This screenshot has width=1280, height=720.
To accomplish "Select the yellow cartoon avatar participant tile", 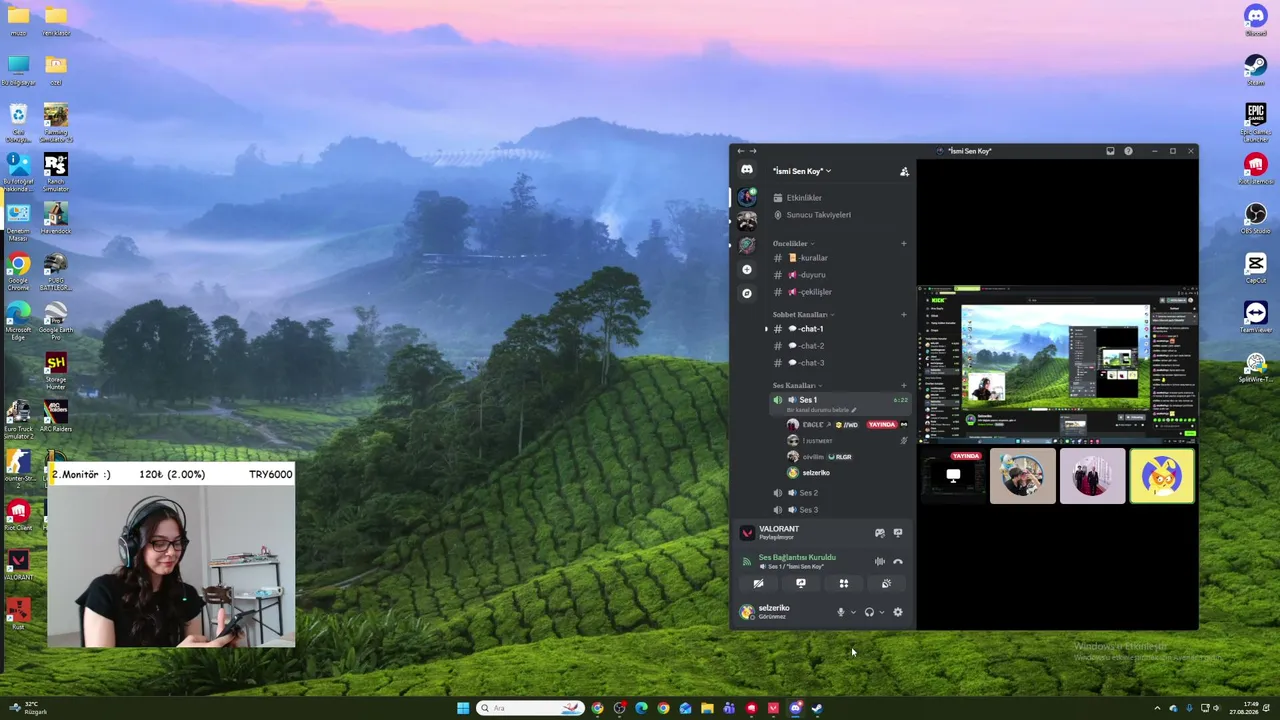I will tap(1162, 476).
